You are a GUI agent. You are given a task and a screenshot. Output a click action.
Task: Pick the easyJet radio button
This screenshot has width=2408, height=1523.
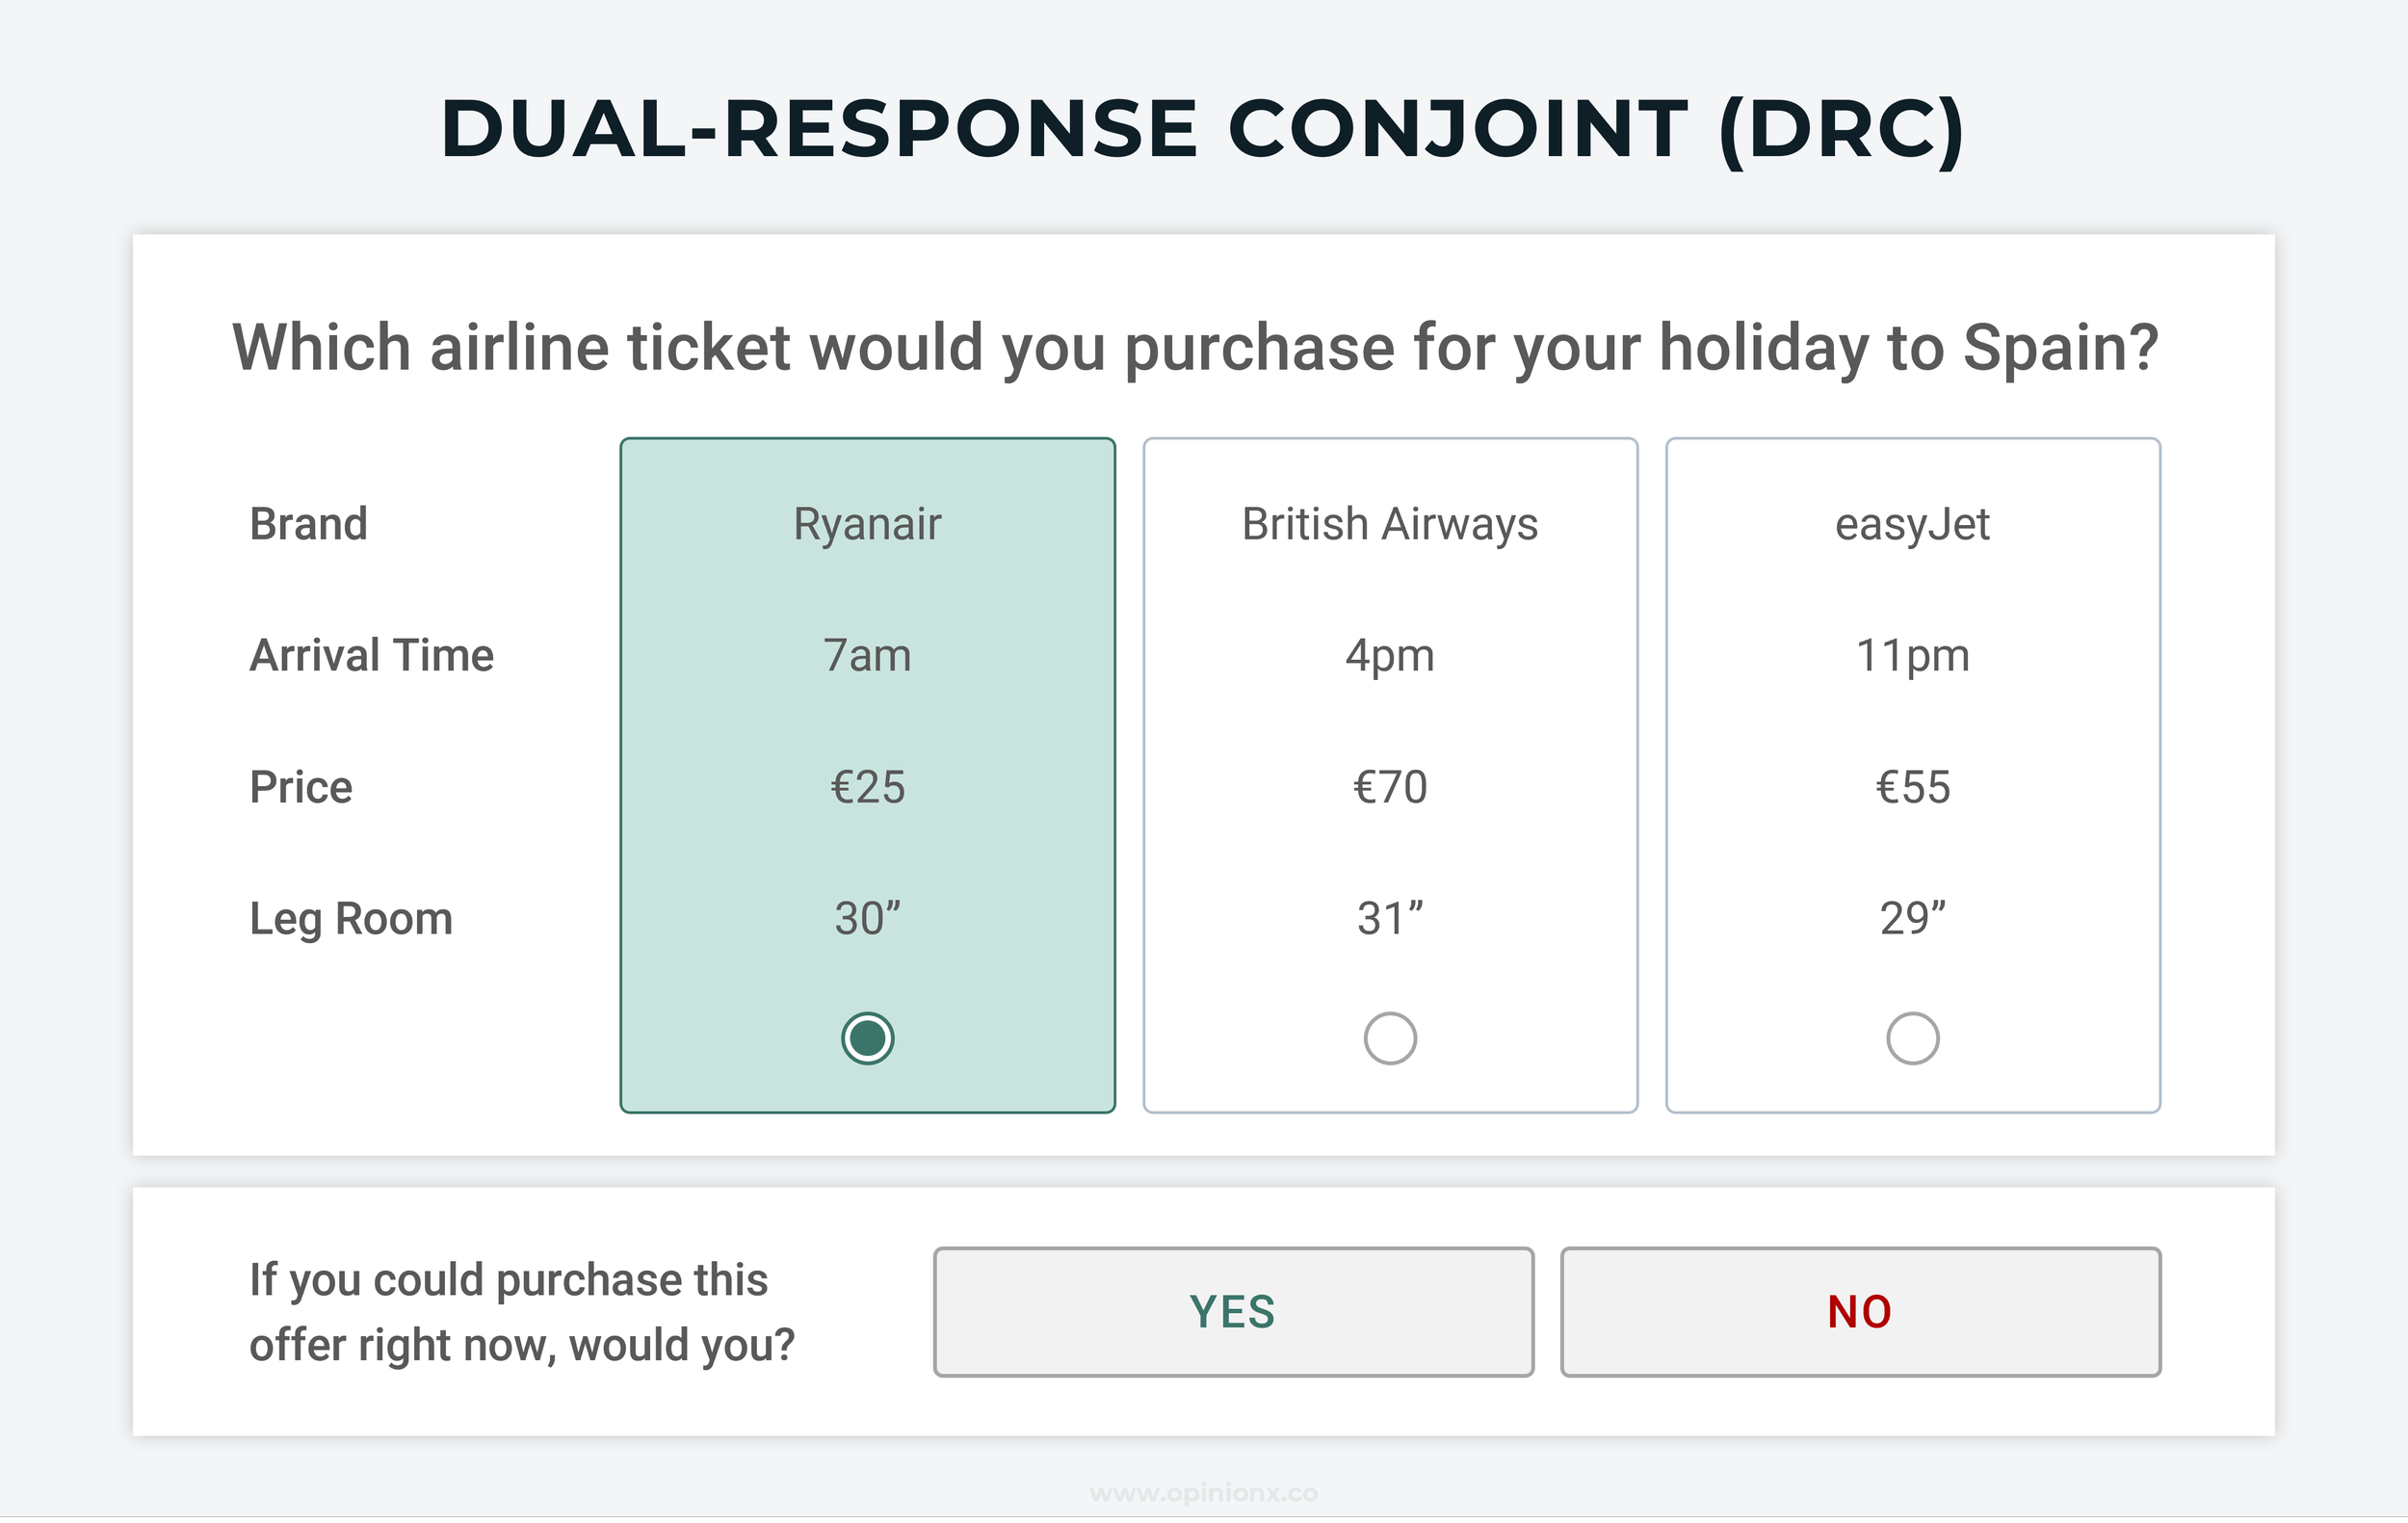(1912, 1038)
